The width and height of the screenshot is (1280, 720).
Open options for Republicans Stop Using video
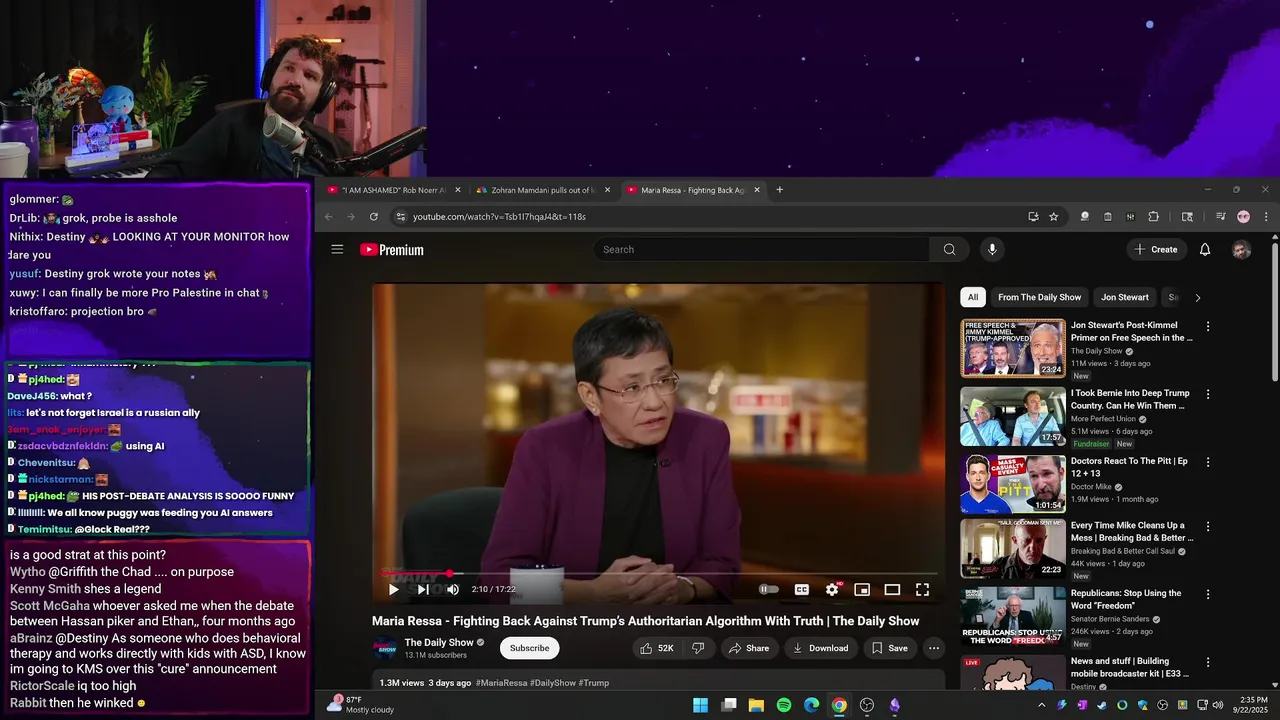tap(1208, 594)
